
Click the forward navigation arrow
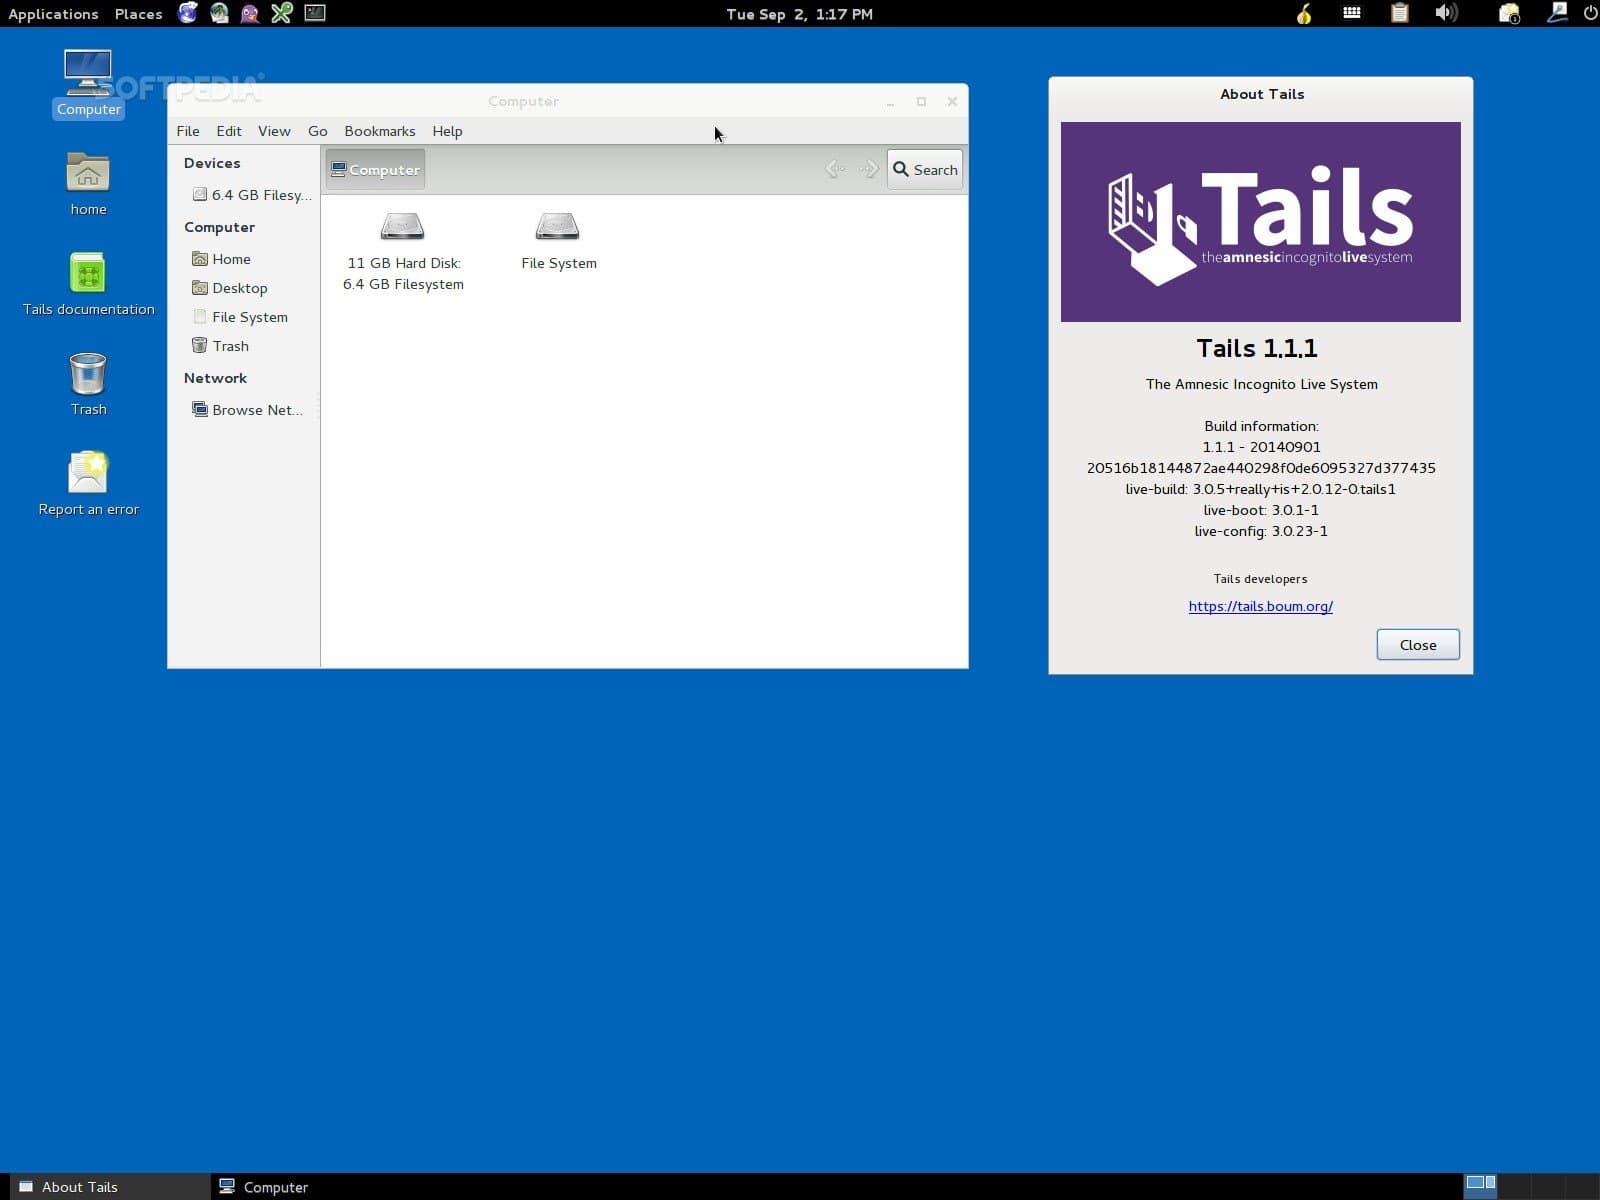coord(866,168)
